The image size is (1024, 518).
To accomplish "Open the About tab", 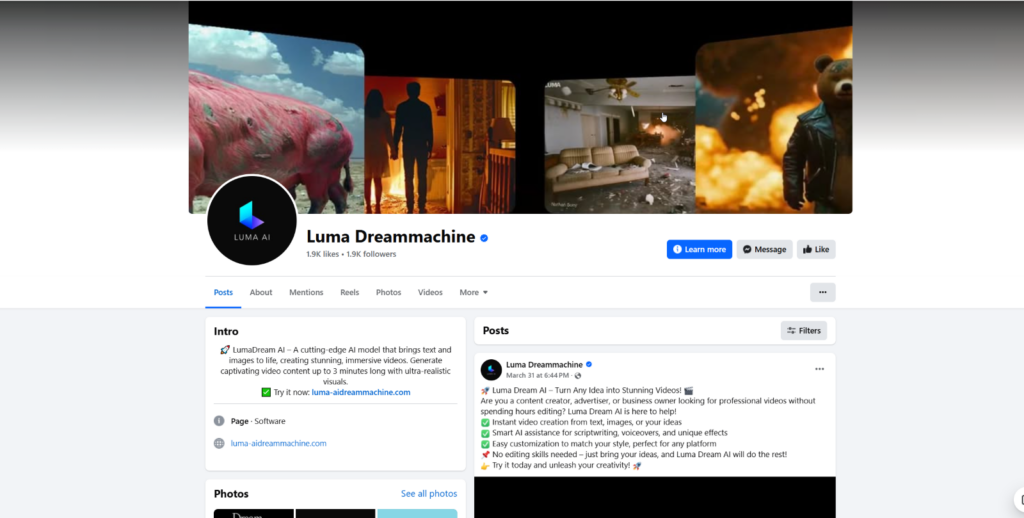I will pos(261,293).
